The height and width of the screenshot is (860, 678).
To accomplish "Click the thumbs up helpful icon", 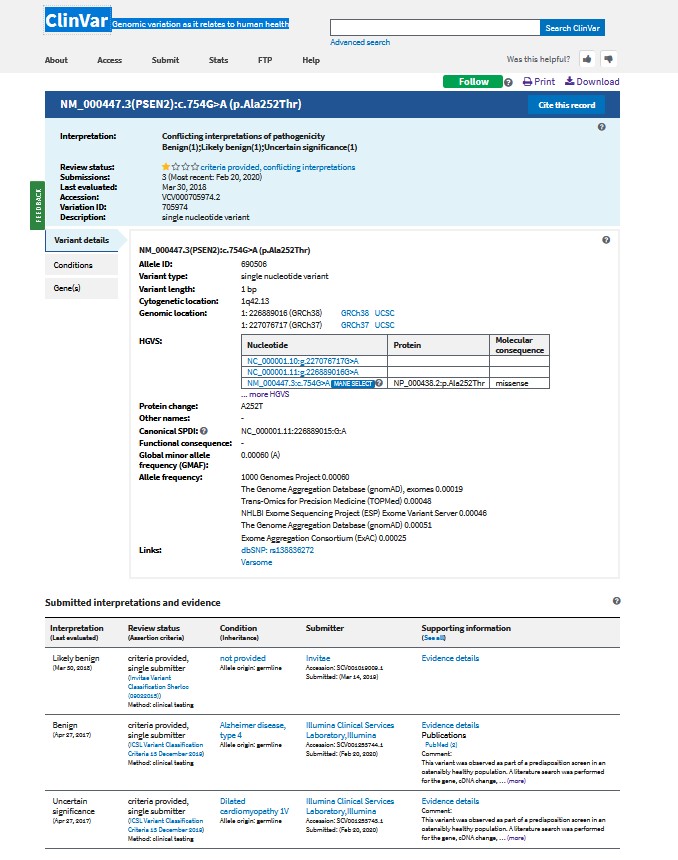I will (586, 59).
